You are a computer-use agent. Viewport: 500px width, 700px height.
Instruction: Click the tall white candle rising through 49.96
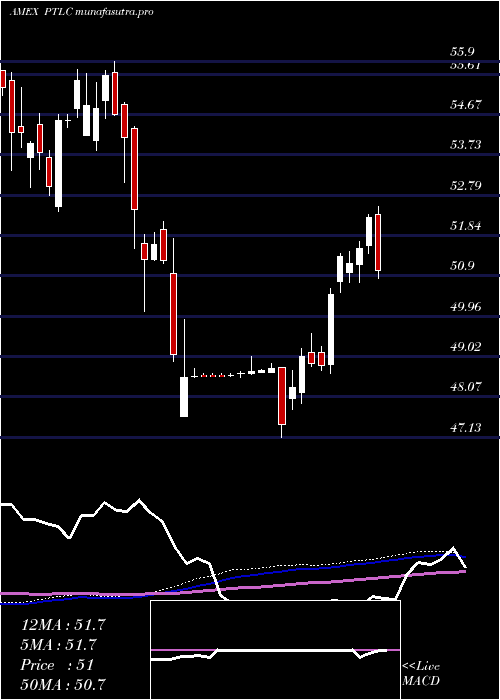331,329
